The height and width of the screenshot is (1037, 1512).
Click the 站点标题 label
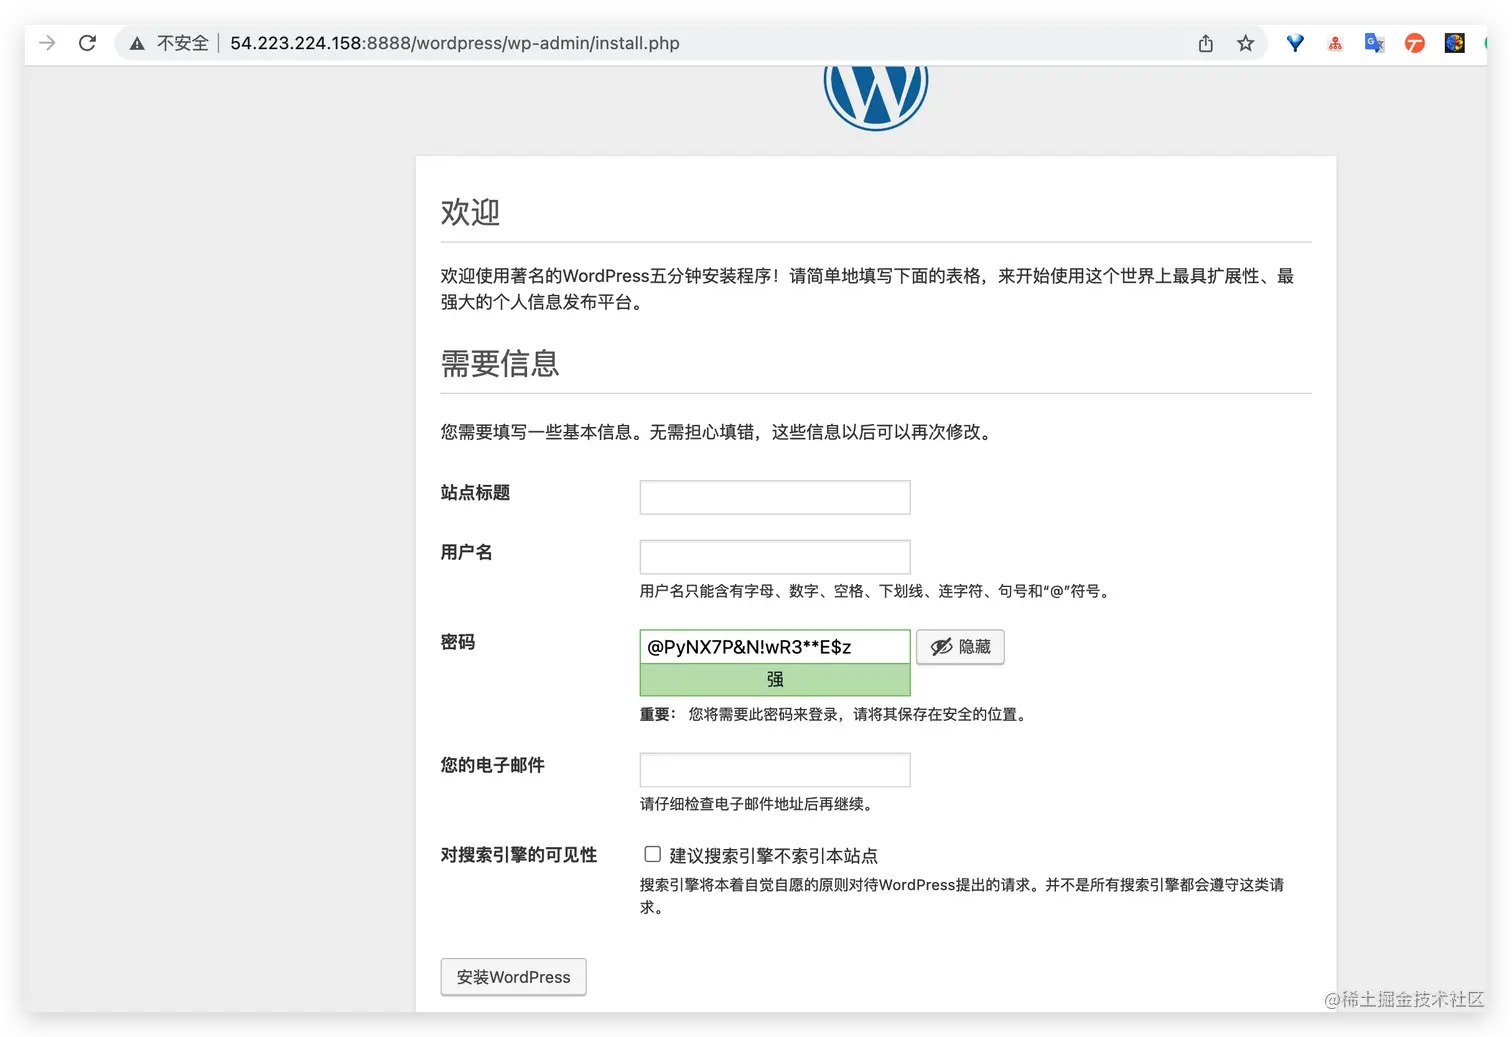[475, 492]
